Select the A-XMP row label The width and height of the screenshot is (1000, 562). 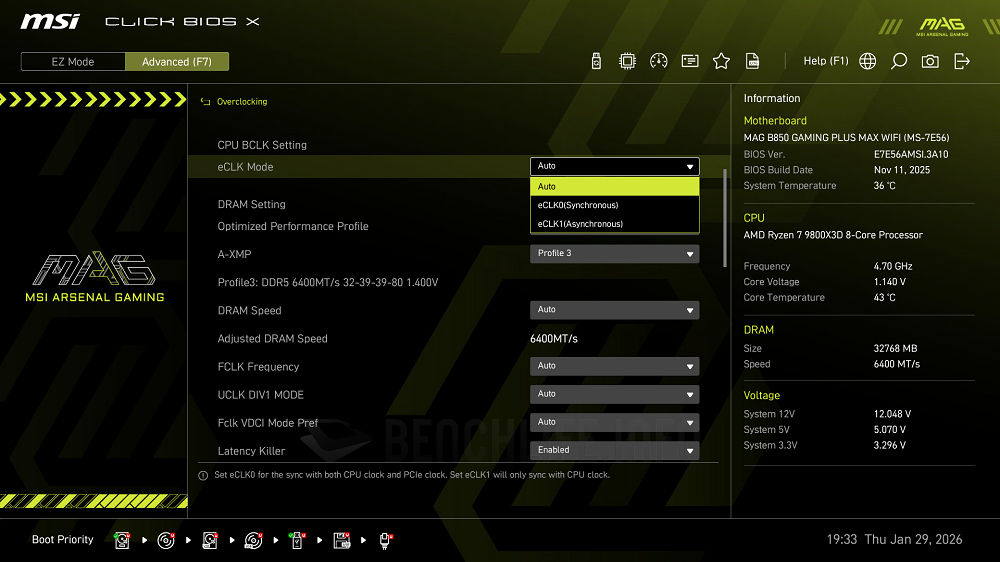[234, 254]
